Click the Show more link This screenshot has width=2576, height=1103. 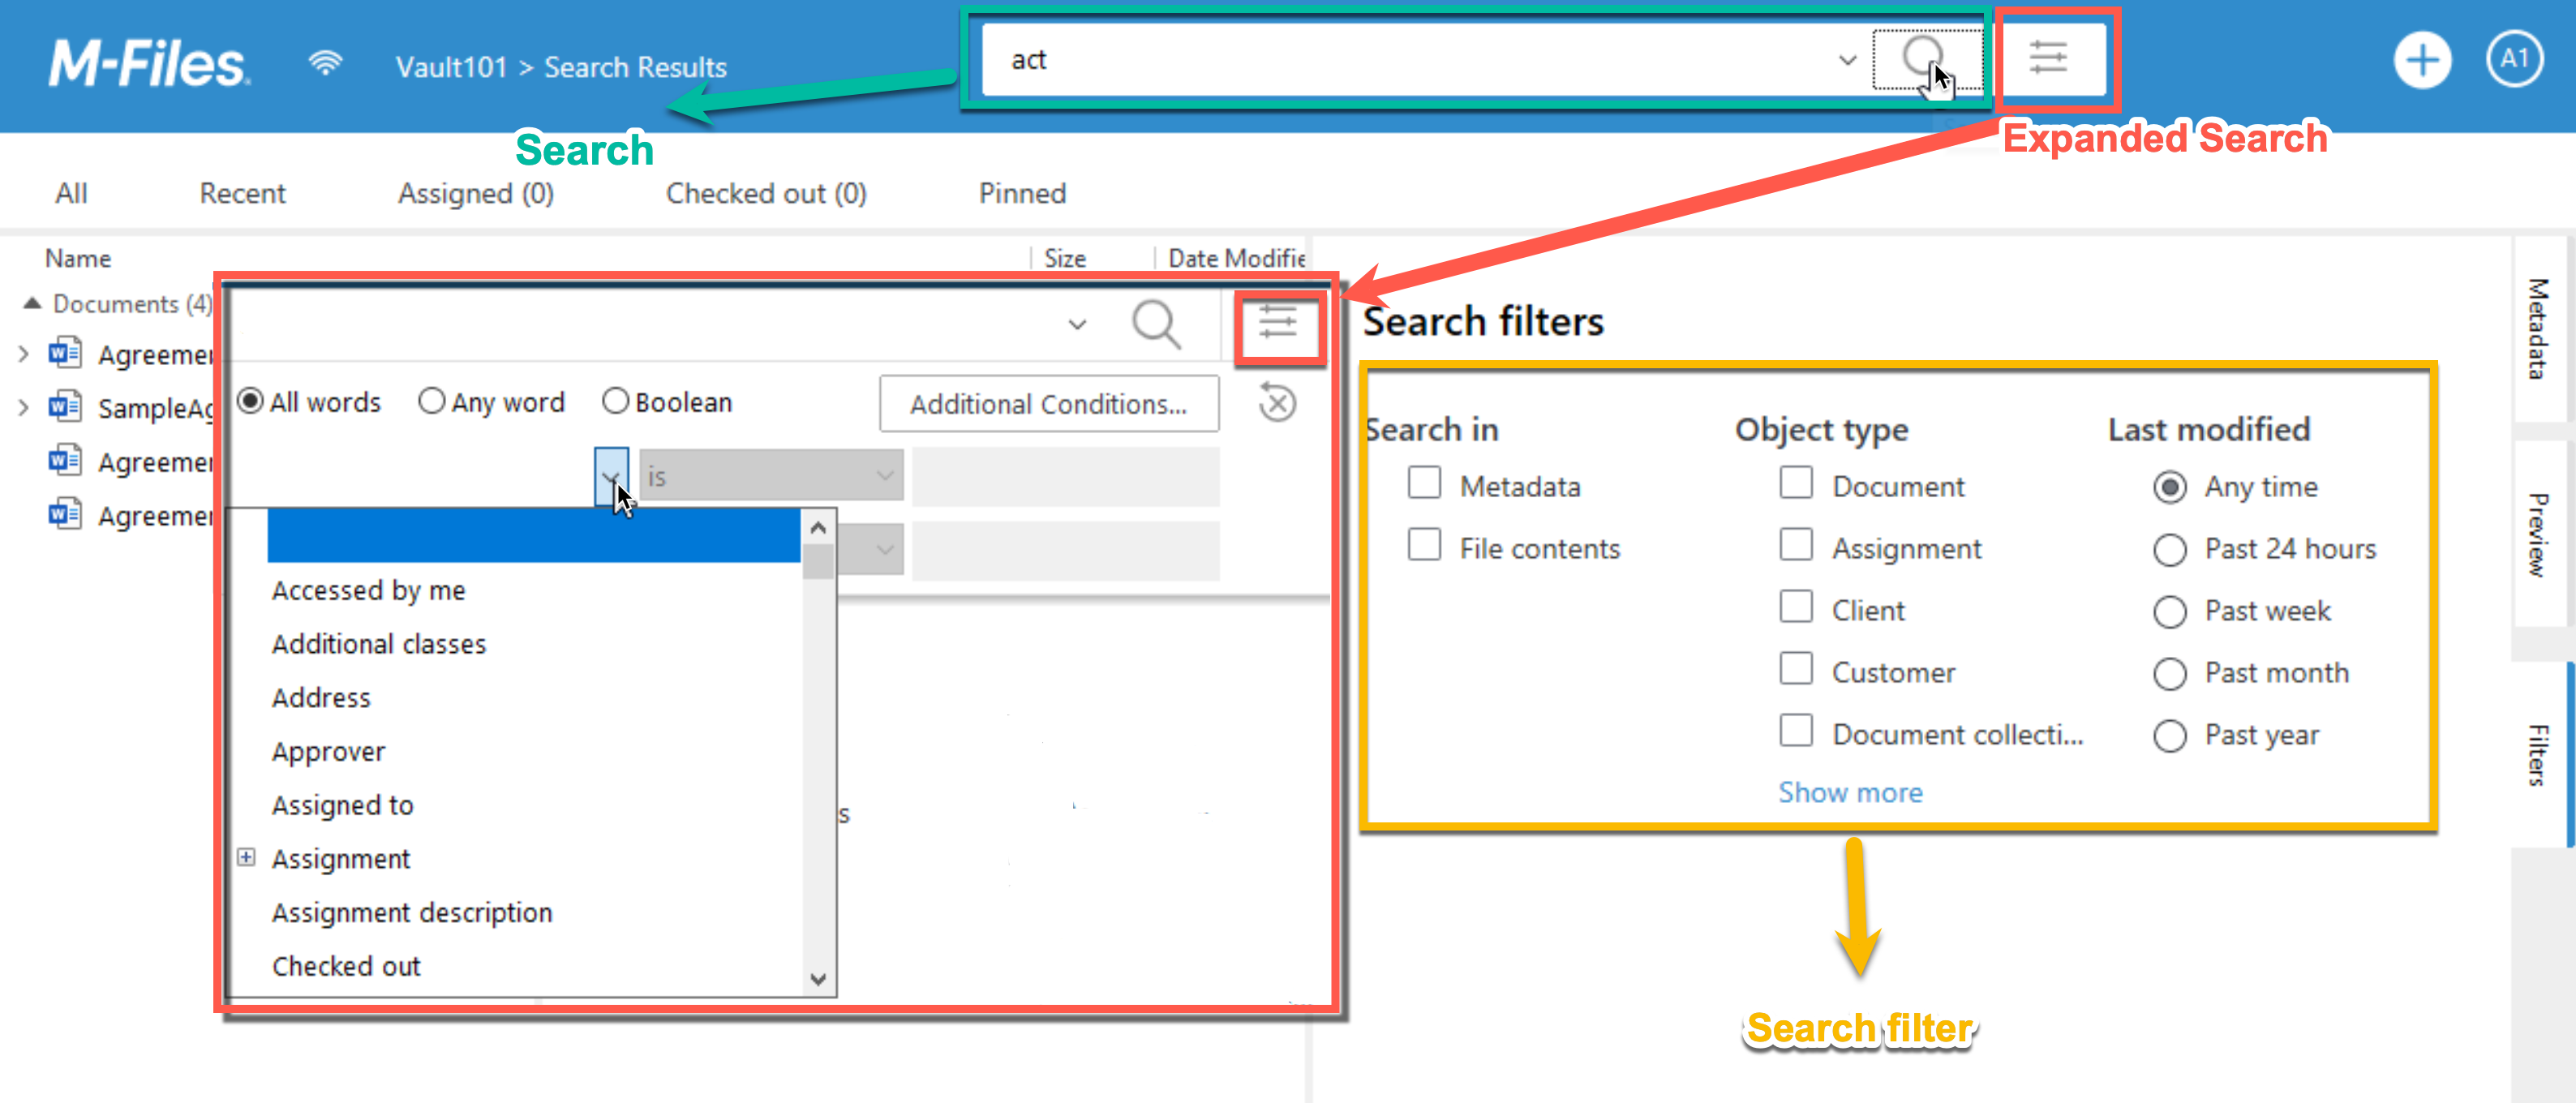click(1850, 792)
